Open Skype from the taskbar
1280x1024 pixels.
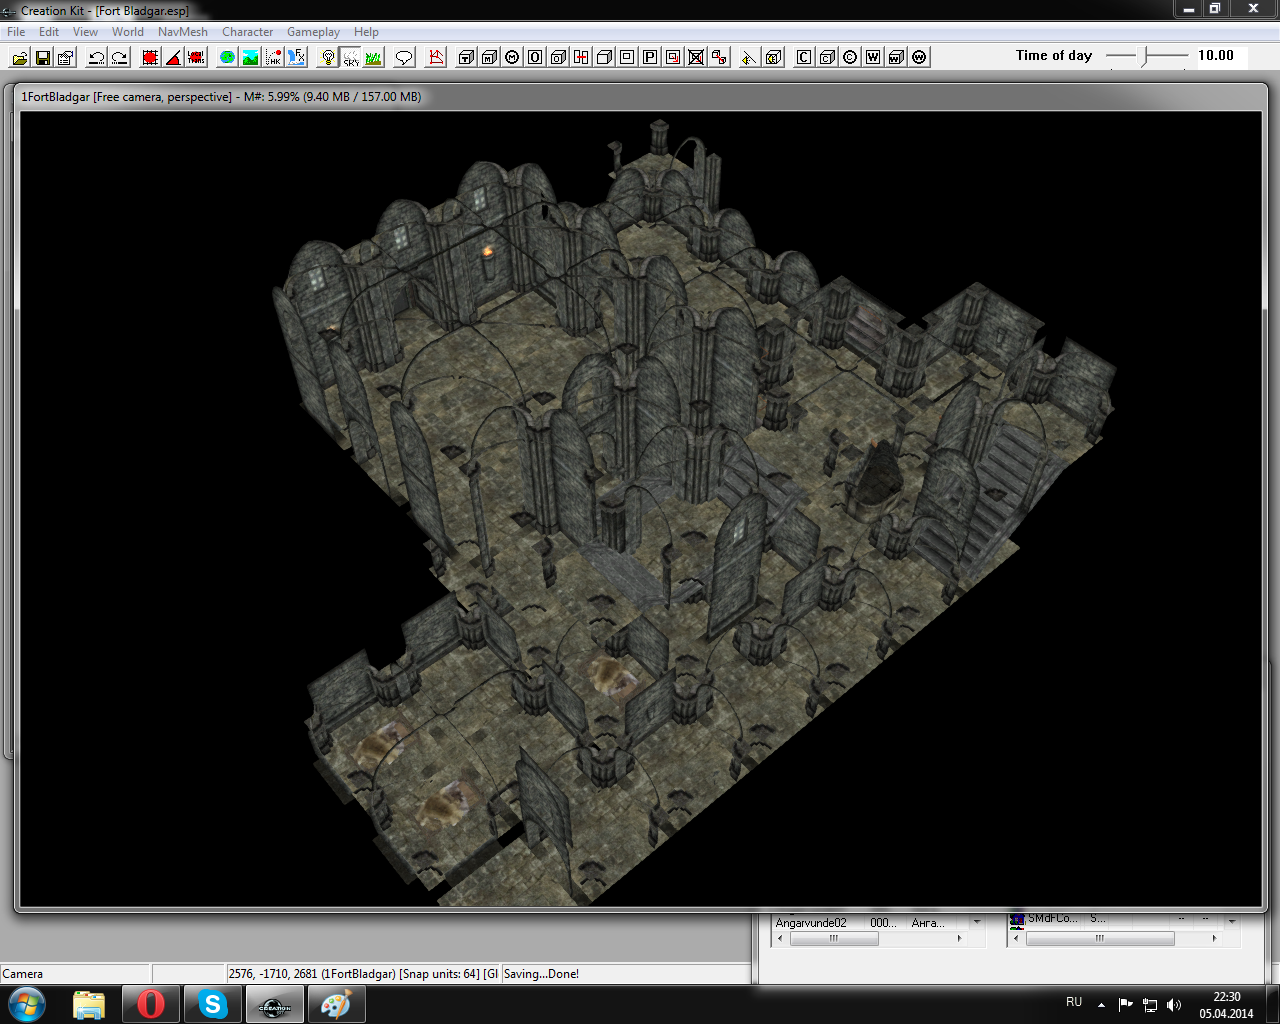click(213, 1005)
